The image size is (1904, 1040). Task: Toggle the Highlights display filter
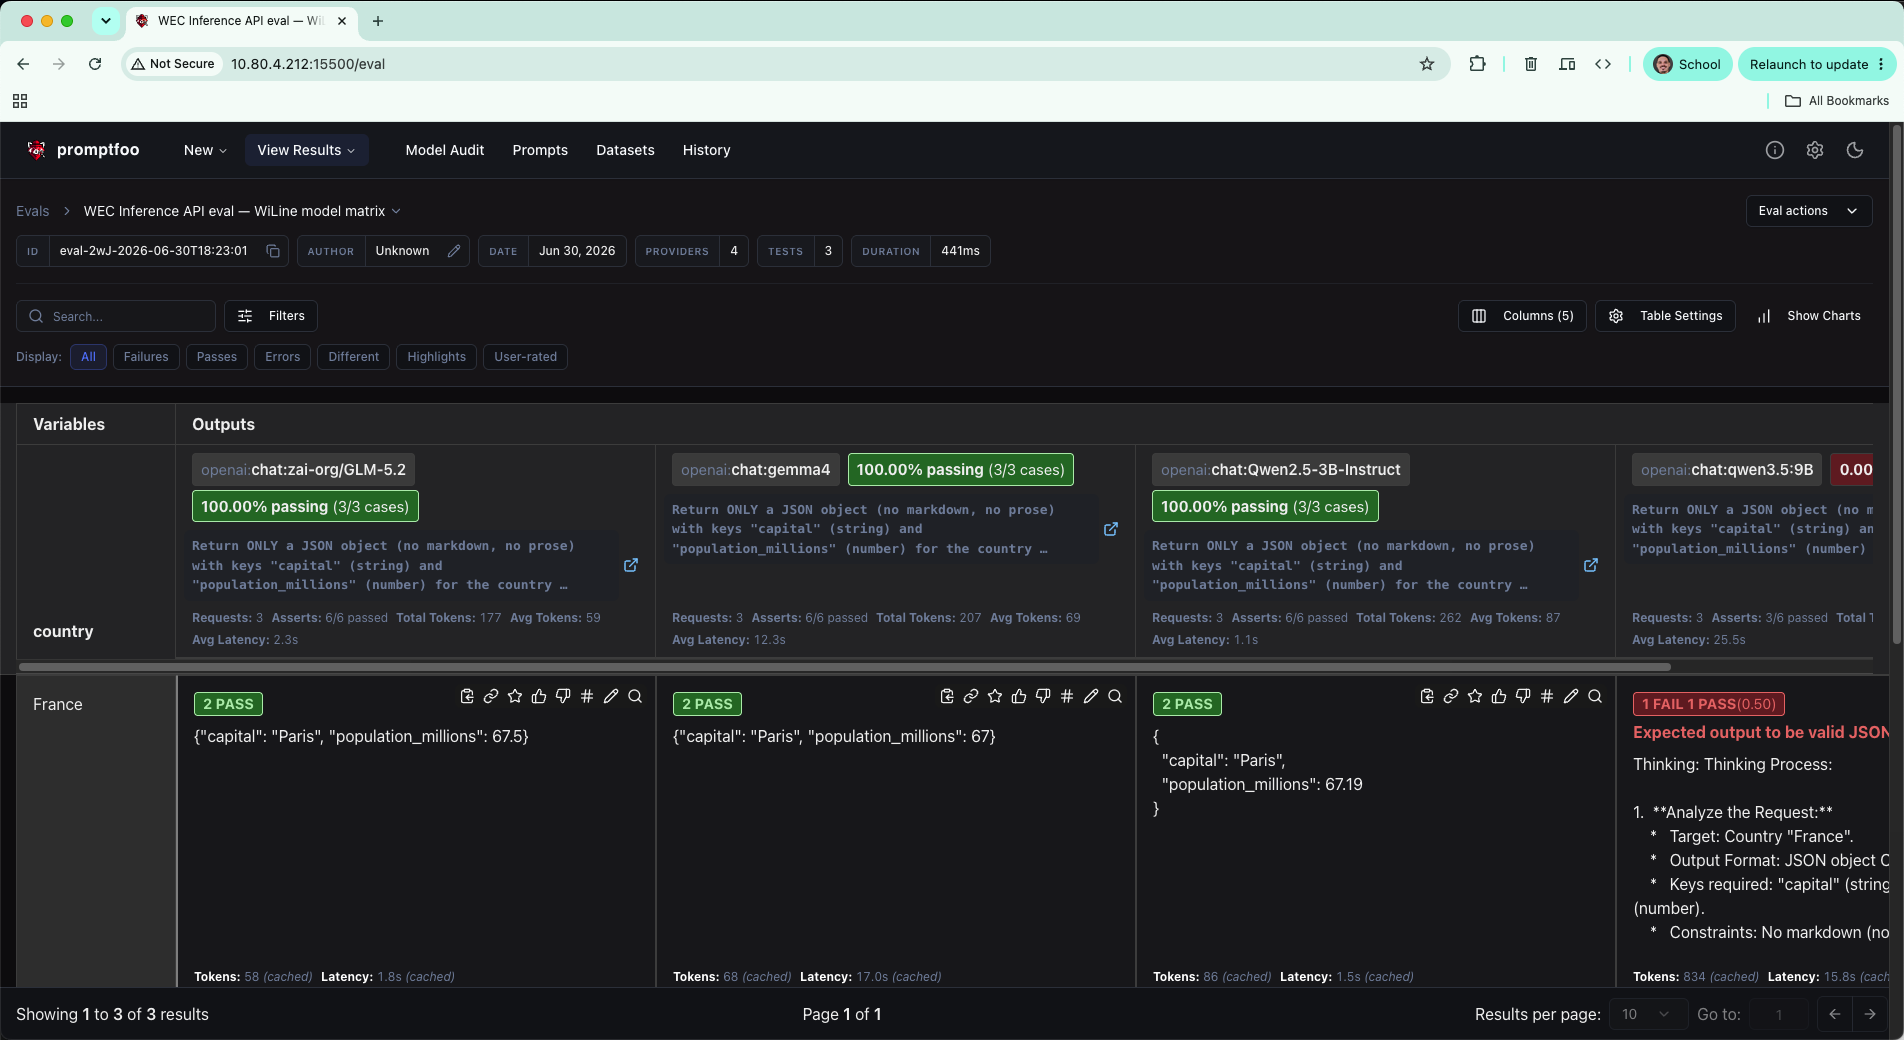(x=437, y=357)
